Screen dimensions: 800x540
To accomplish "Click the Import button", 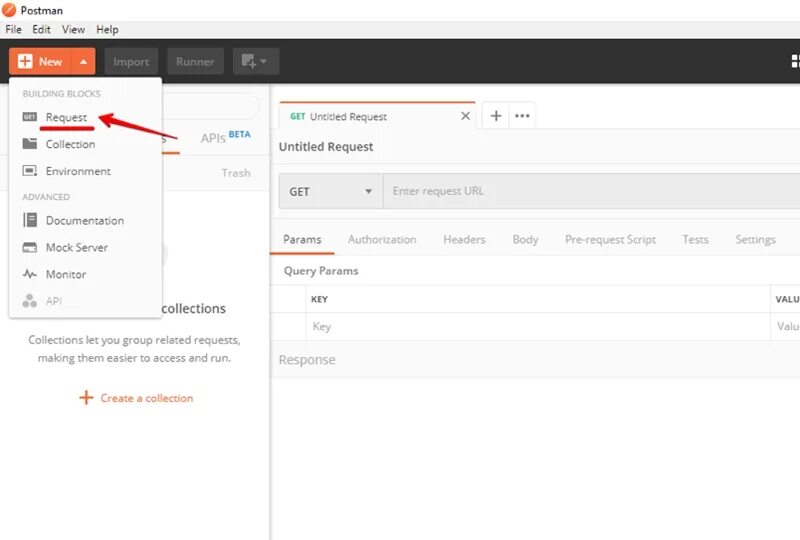I will (x=131, y=62).
